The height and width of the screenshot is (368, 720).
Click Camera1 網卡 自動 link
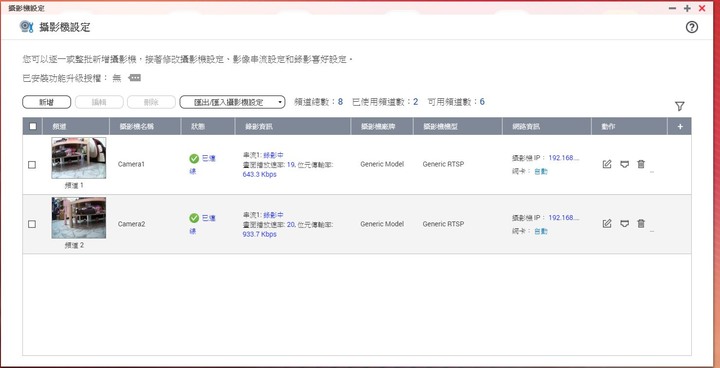(541, 171)
